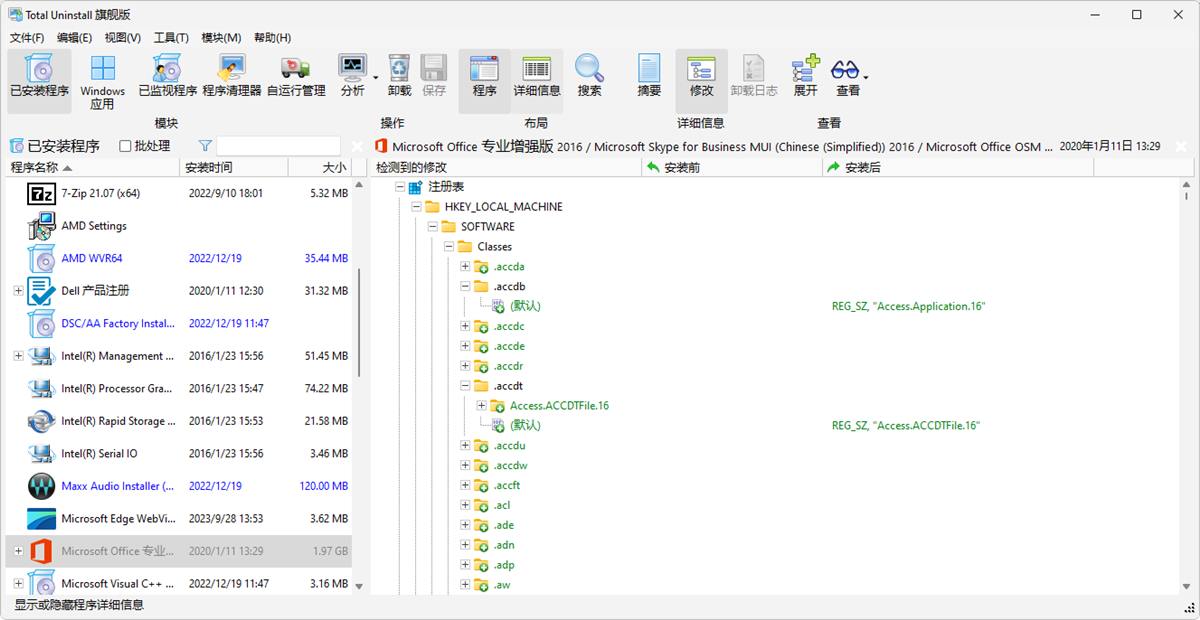Open the 分析 dropdown arrow

tap(376, 77)
